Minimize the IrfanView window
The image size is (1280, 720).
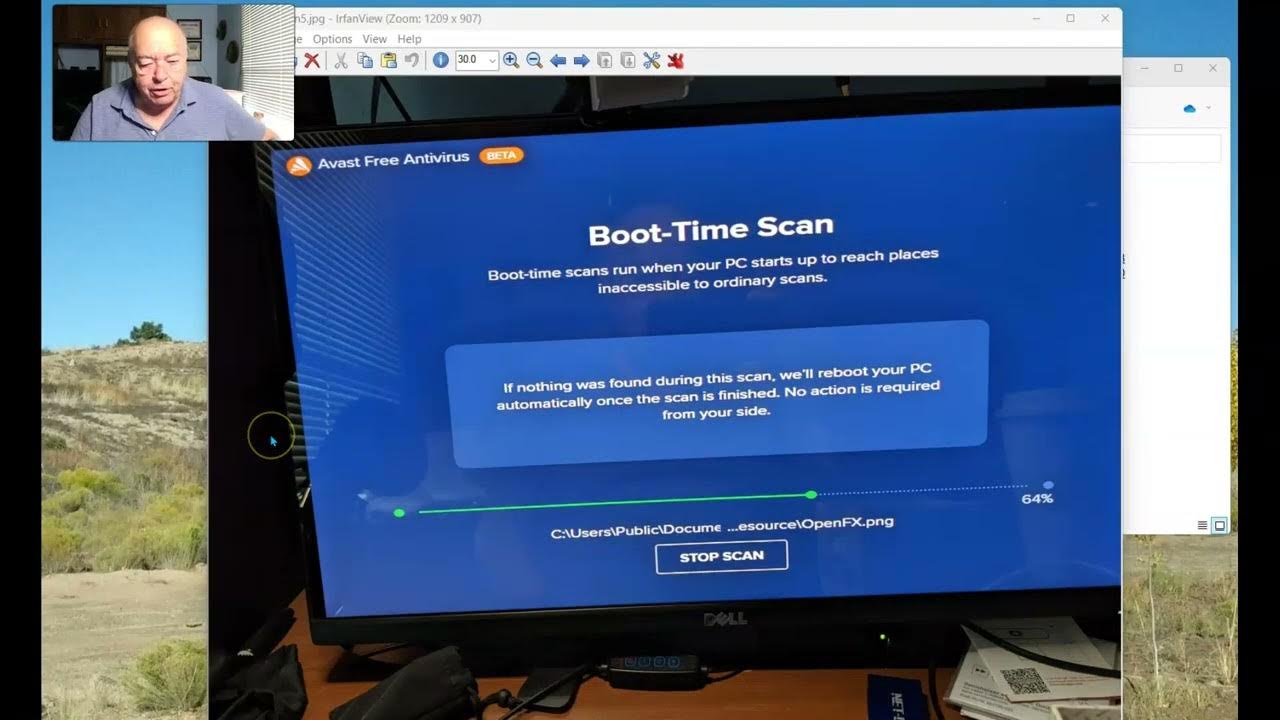[1036, 18]
